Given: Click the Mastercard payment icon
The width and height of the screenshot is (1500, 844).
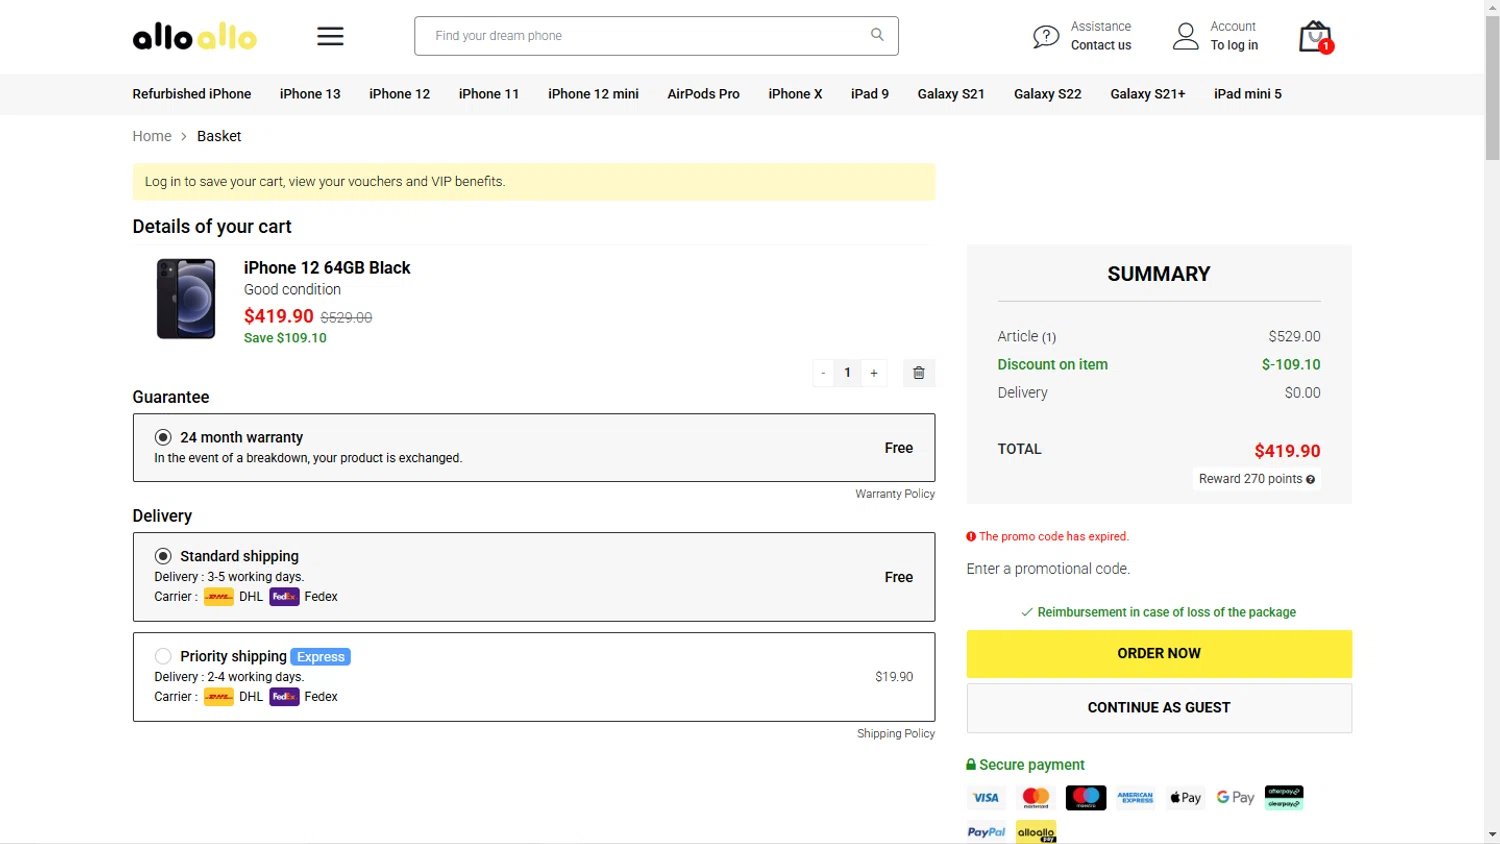Looking at the screenshot, I should (1036, 798).
